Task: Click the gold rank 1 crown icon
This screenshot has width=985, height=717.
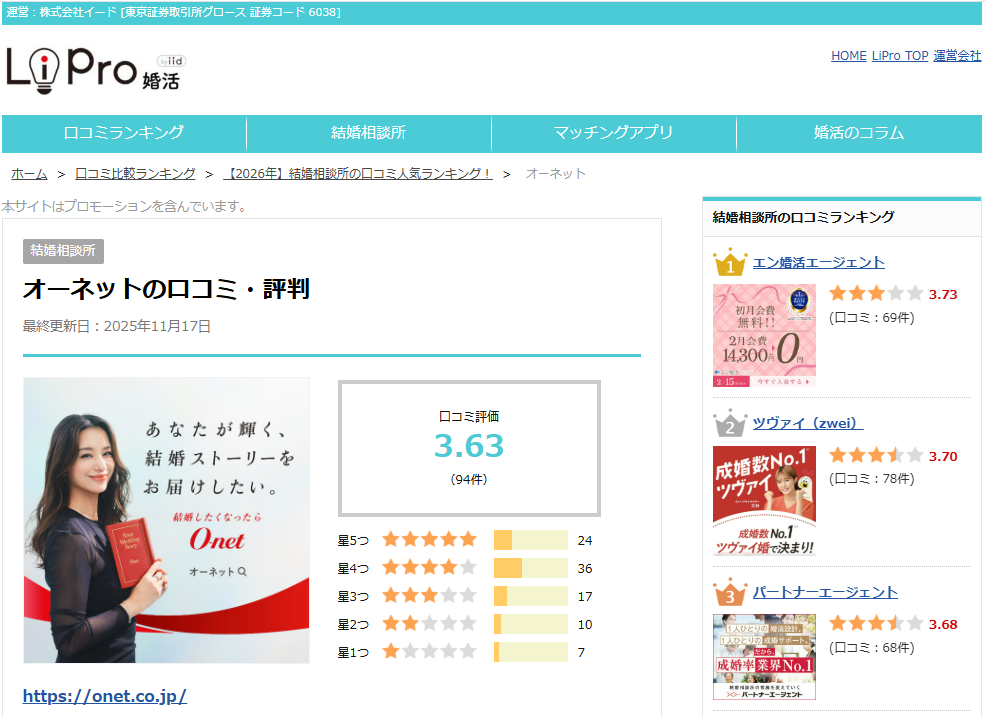Action: pos(730,263)
